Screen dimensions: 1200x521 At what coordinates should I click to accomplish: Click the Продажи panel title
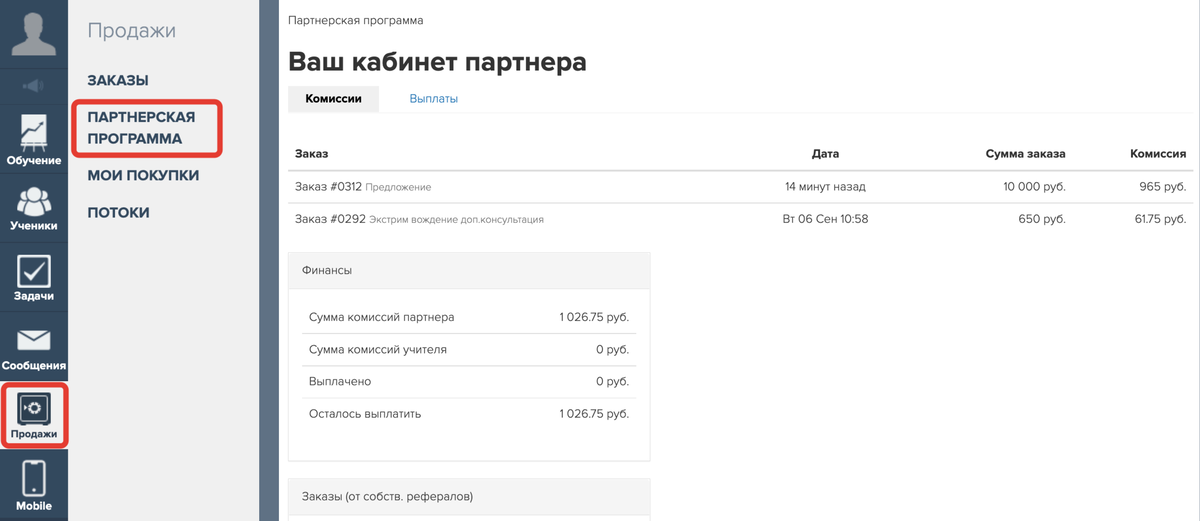pyautogui.click(x=131, y=31)
